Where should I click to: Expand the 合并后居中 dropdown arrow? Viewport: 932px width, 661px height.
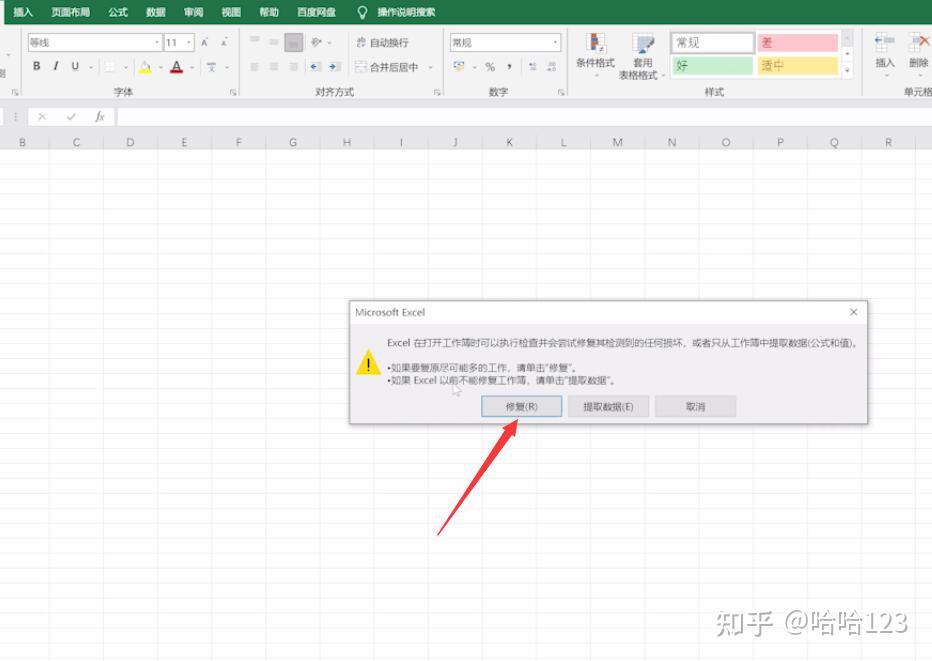[x=430, y=67]
